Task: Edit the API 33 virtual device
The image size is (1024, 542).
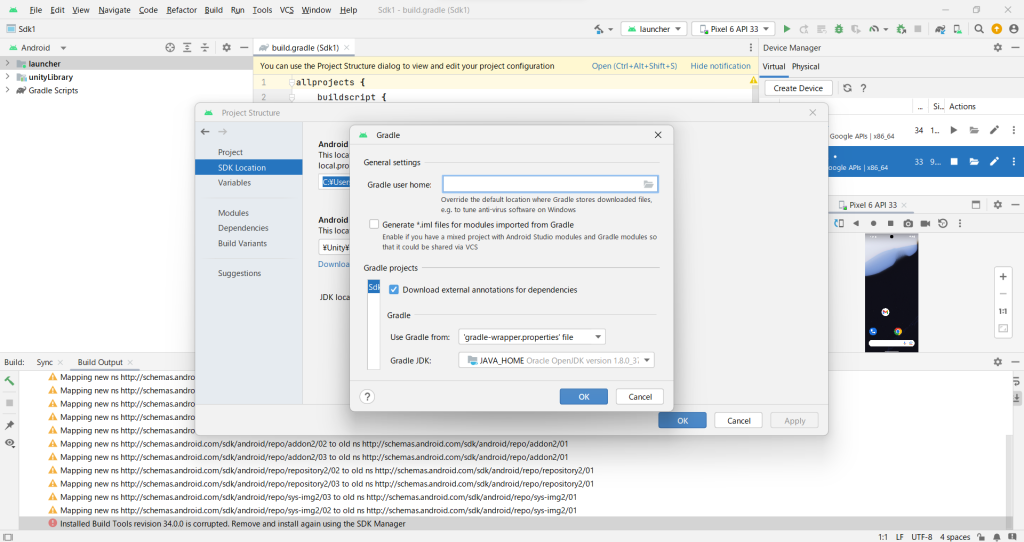Action: tap(994, 161)
